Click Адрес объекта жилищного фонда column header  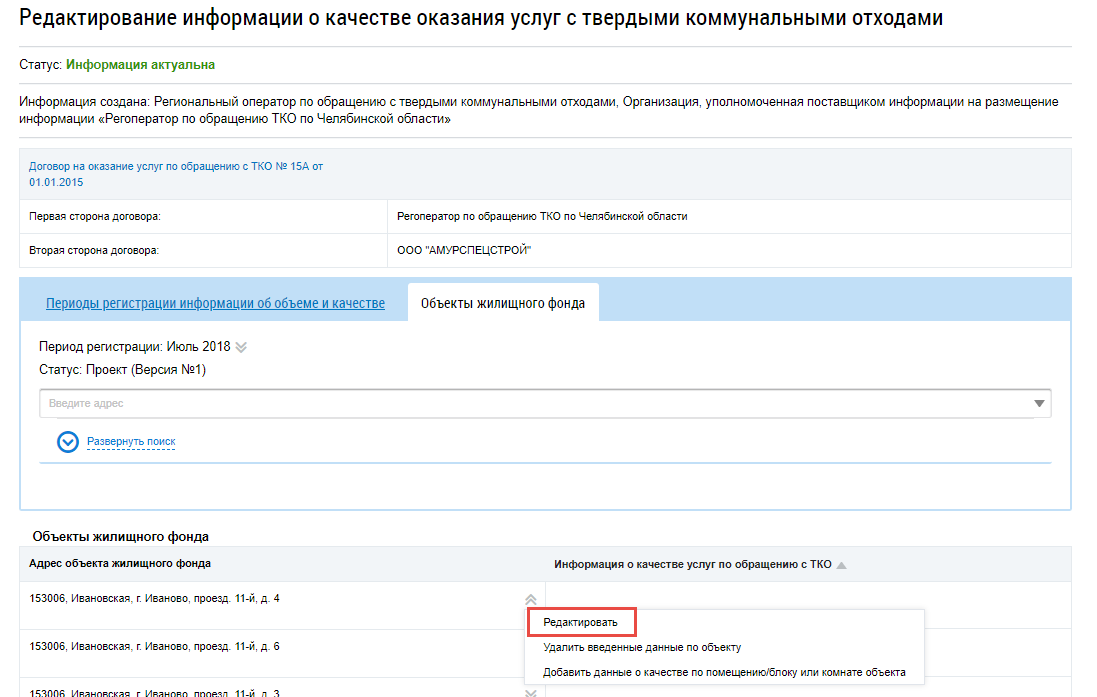click(120, 563)
